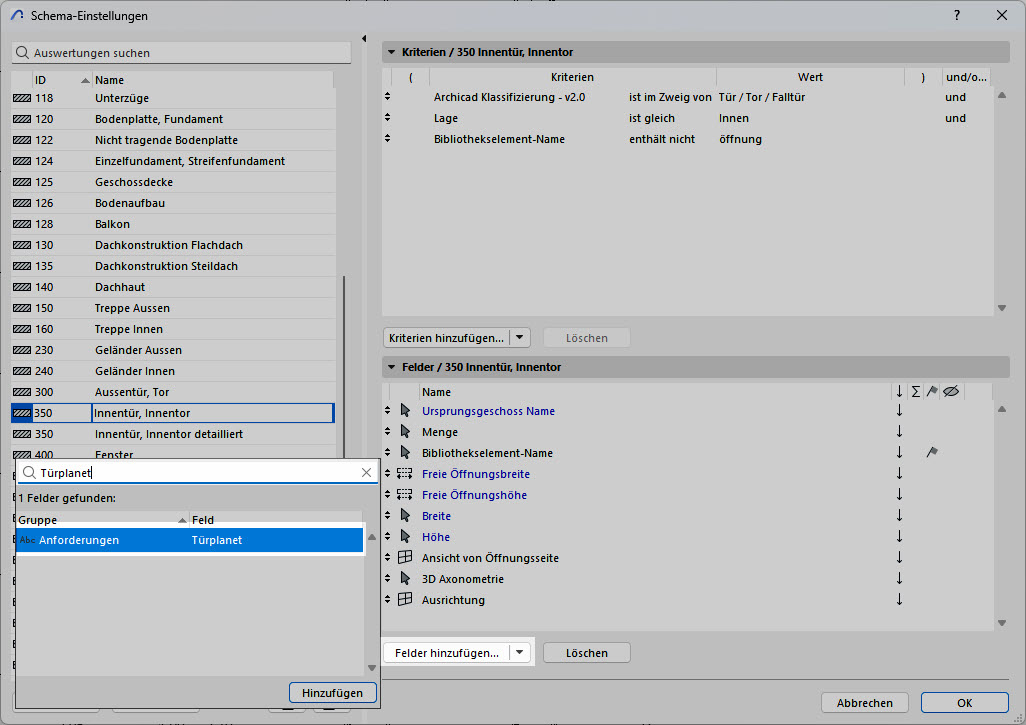
Task: Click the dimension icon beside Freie Öffnungsbreite
Action: (405, 474)
